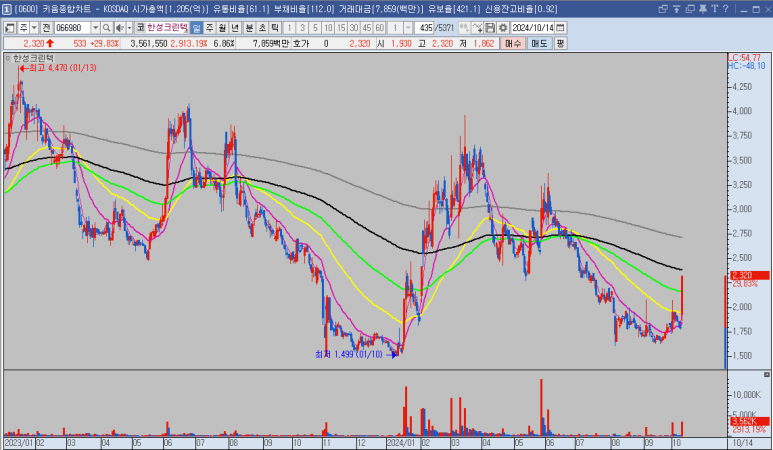This screenshot has width=773, height=450.
Task: Click the stock name 한성크린텍 in toolbar
Action: coord(167,28)
